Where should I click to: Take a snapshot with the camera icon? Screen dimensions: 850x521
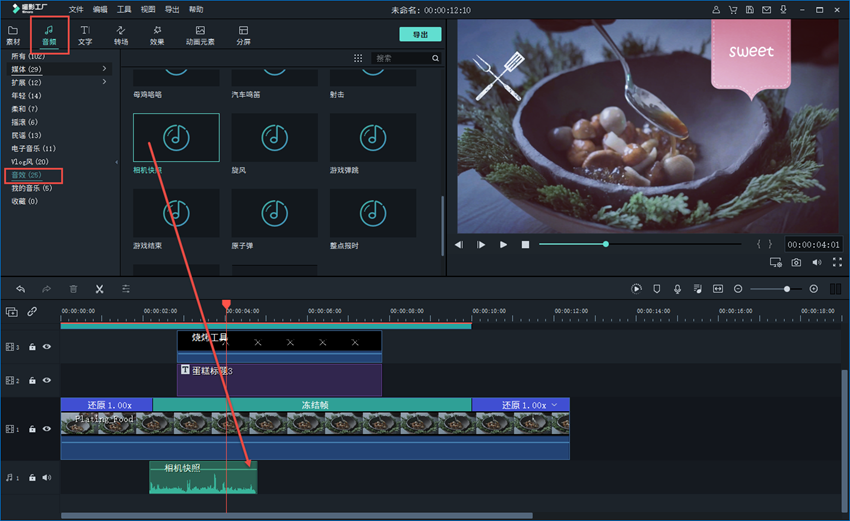796,263
